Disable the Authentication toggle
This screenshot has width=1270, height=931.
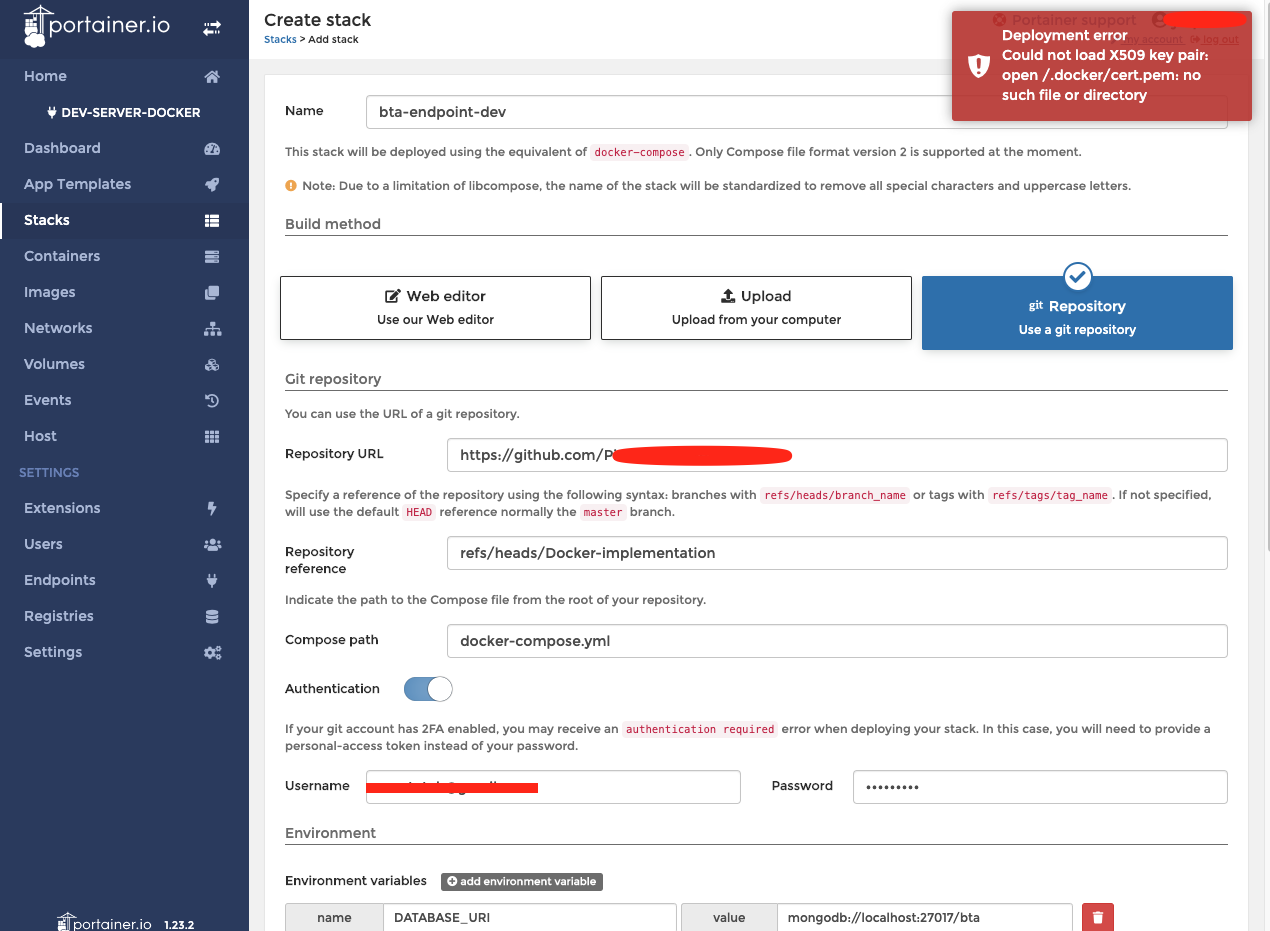point(428,689)
